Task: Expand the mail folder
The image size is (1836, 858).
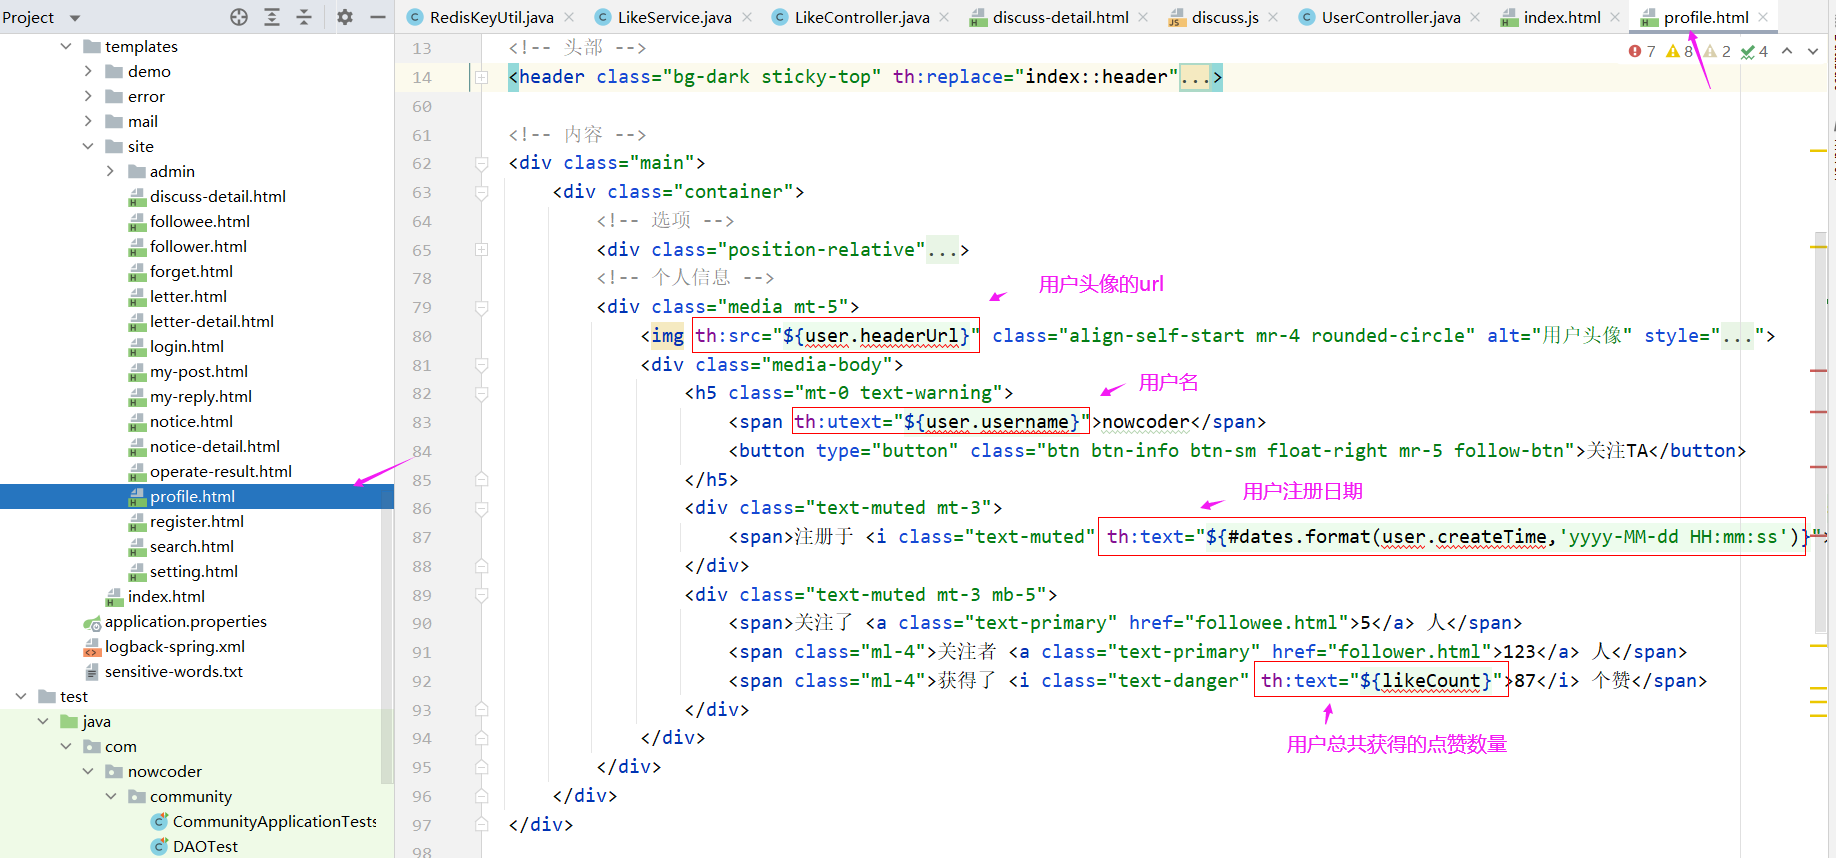Action: click(88, 121)
